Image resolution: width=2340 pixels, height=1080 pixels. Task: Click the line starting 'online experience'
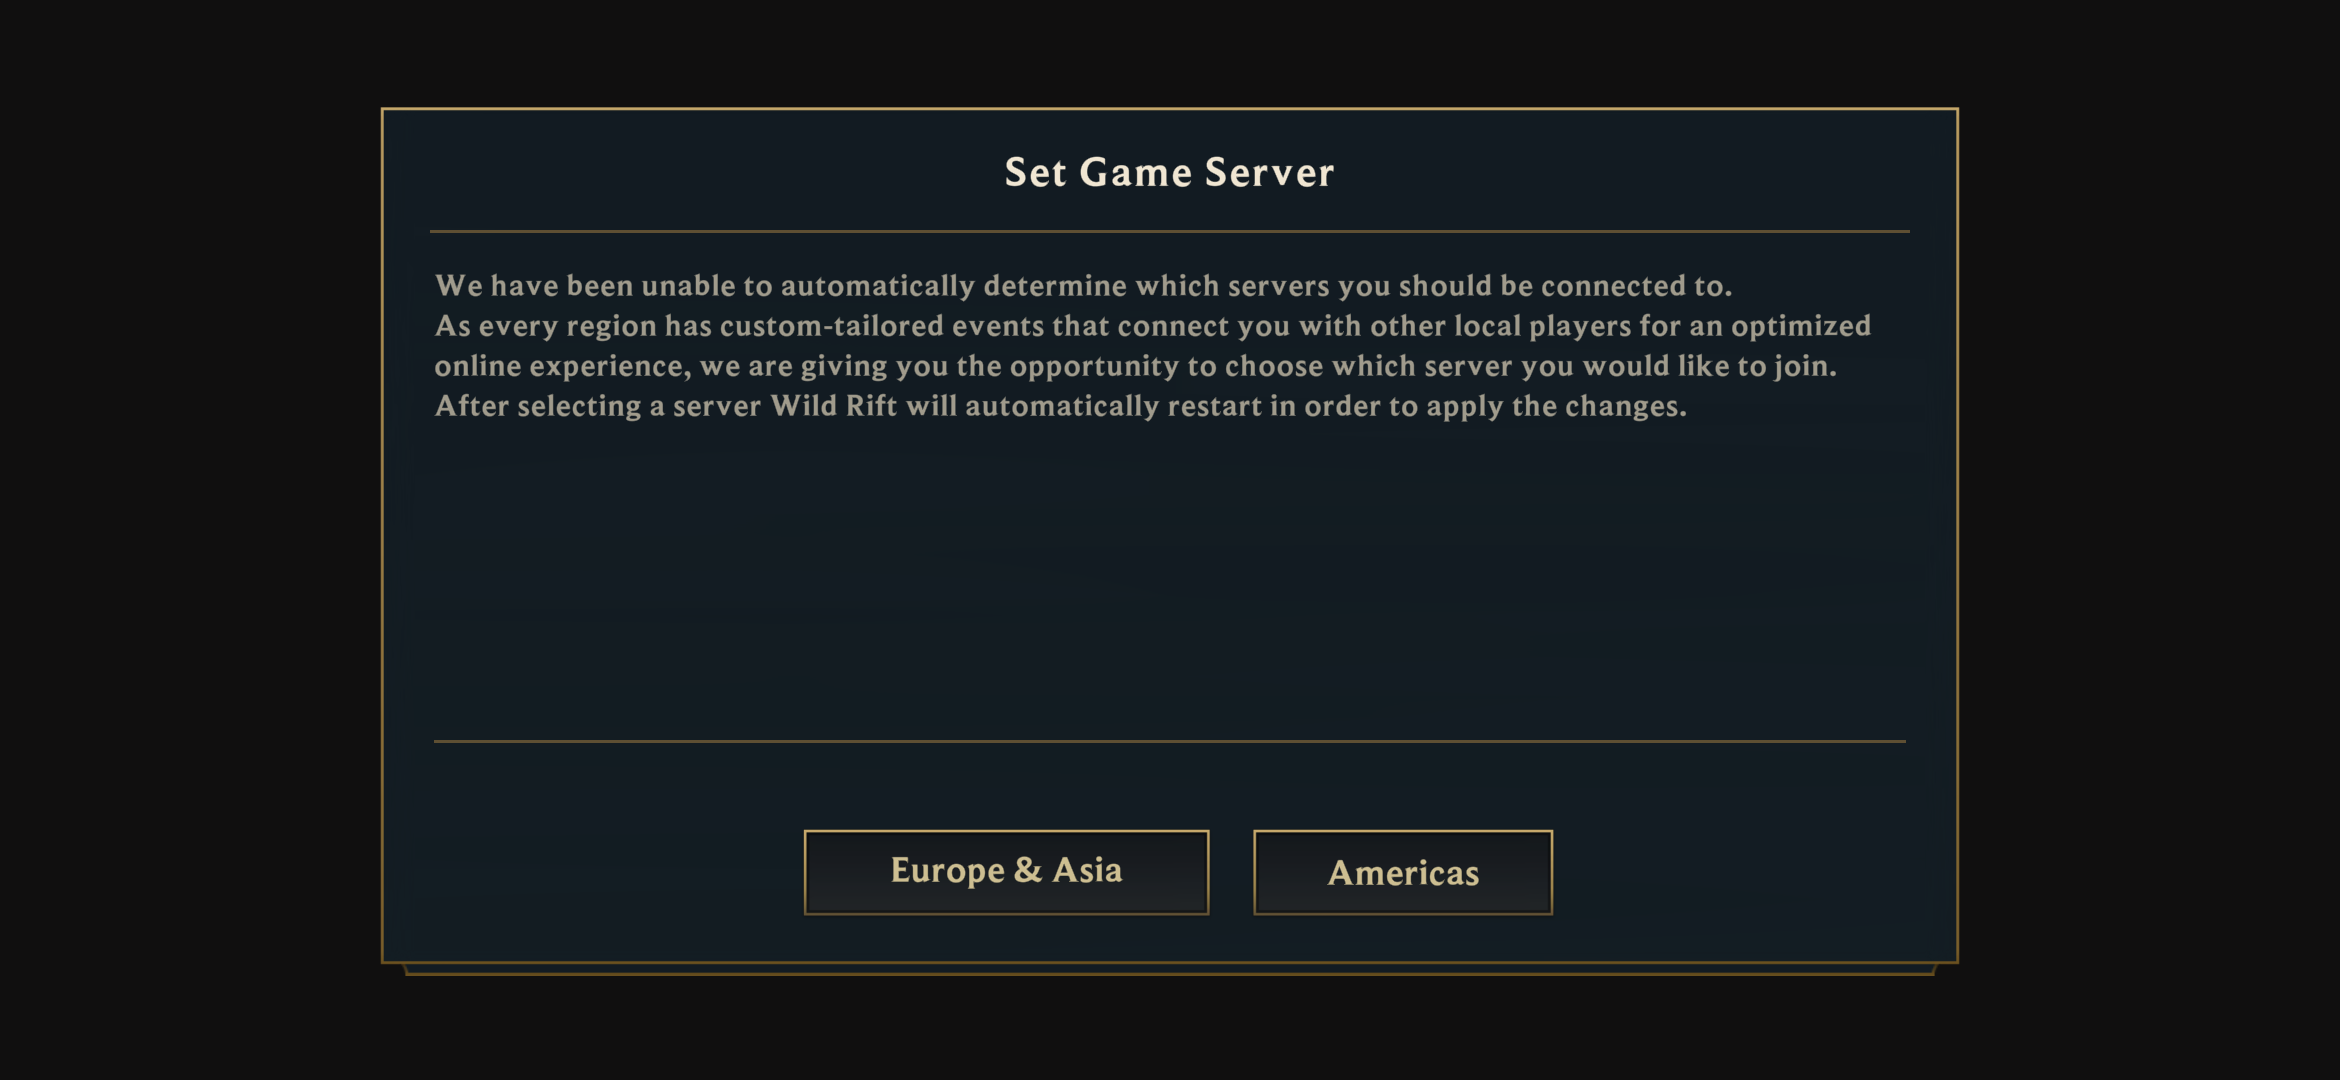(x=1136, y=366)
